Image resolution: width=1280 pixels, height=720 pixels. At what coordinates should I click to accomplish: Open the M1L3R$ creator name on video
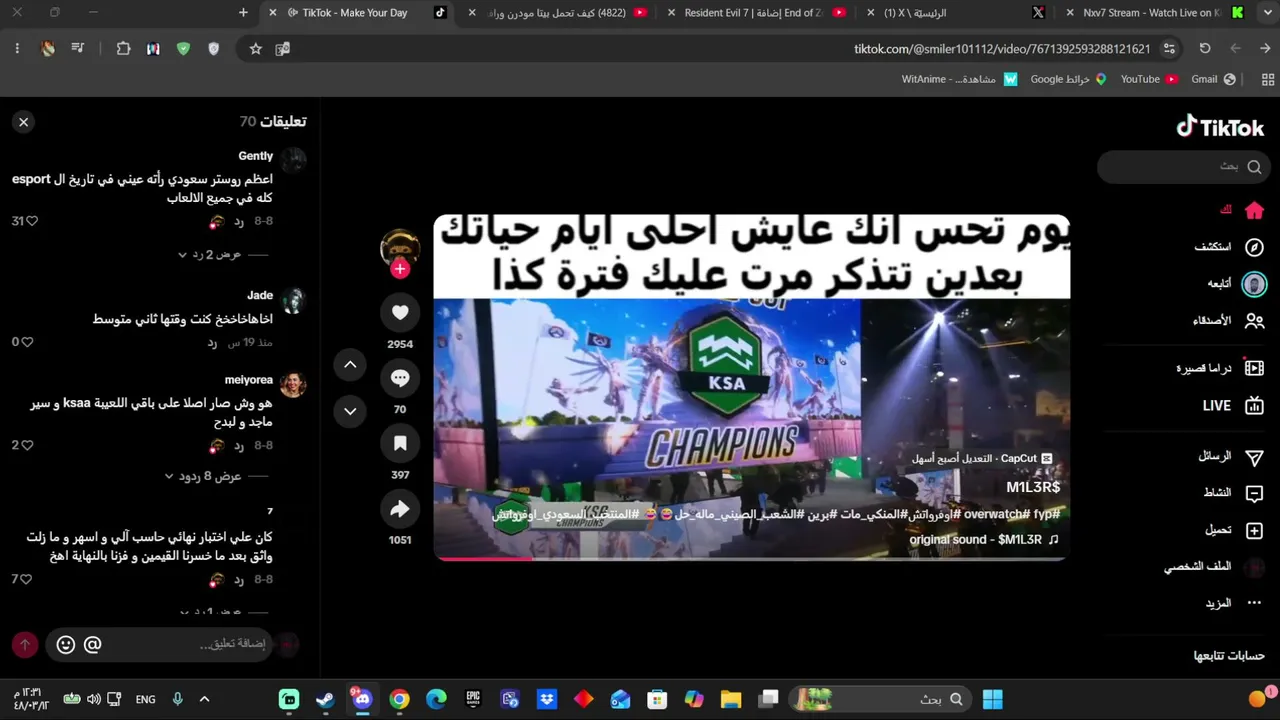[1033, 487]
